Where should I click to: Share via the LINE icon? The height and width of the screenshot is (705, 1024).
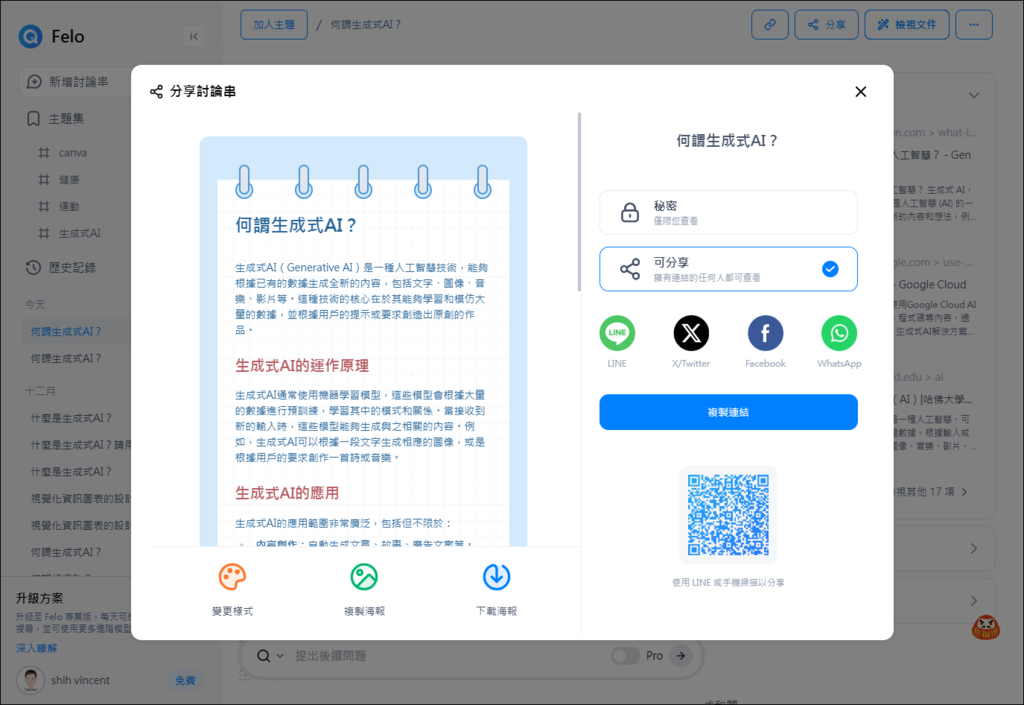coord(617,334)
